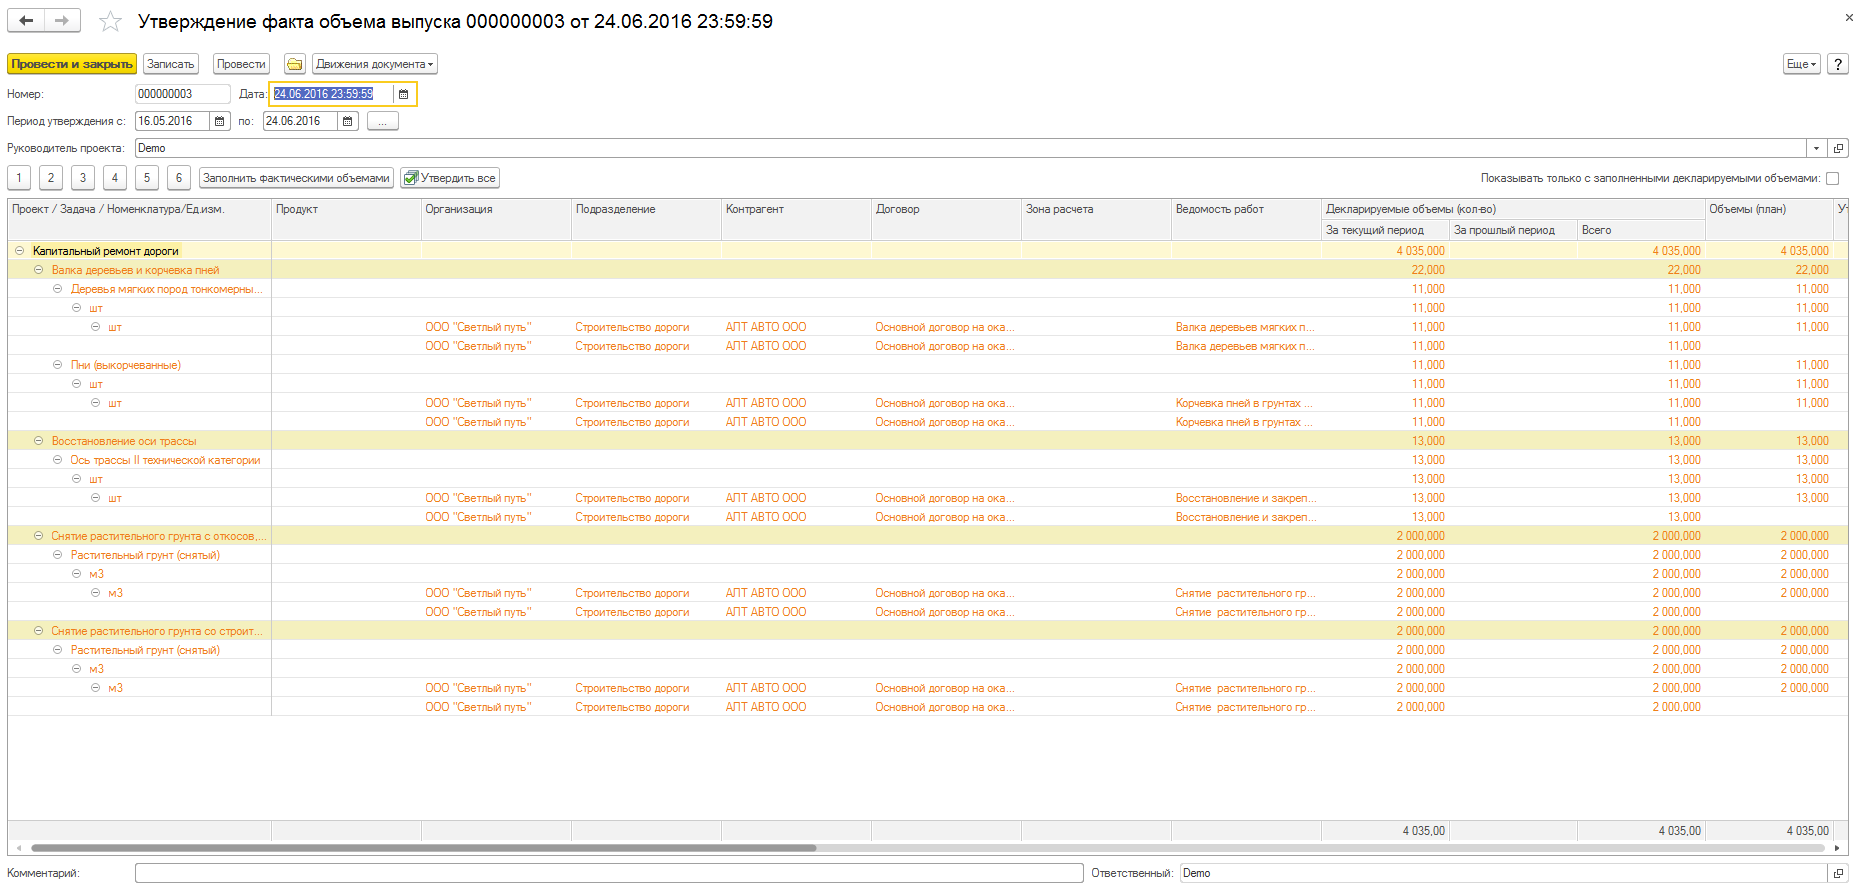
Task: Click the Записать button
Action: point(171,64)
